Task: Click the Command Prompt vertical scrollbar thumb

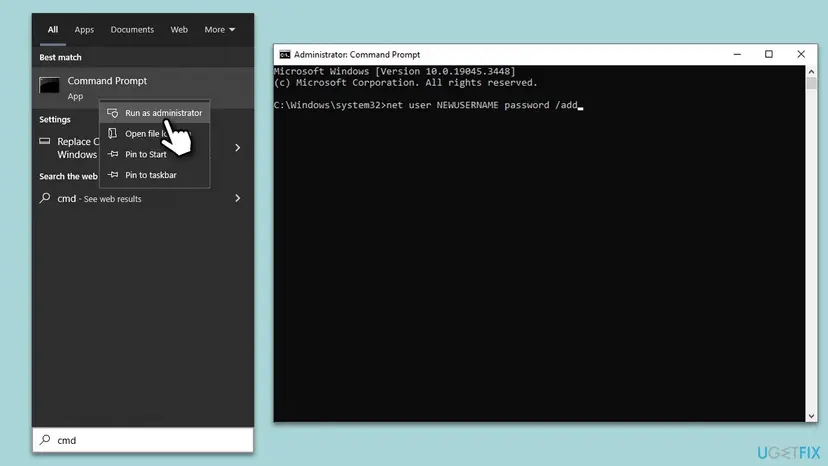Action: (x=811, y=83)
